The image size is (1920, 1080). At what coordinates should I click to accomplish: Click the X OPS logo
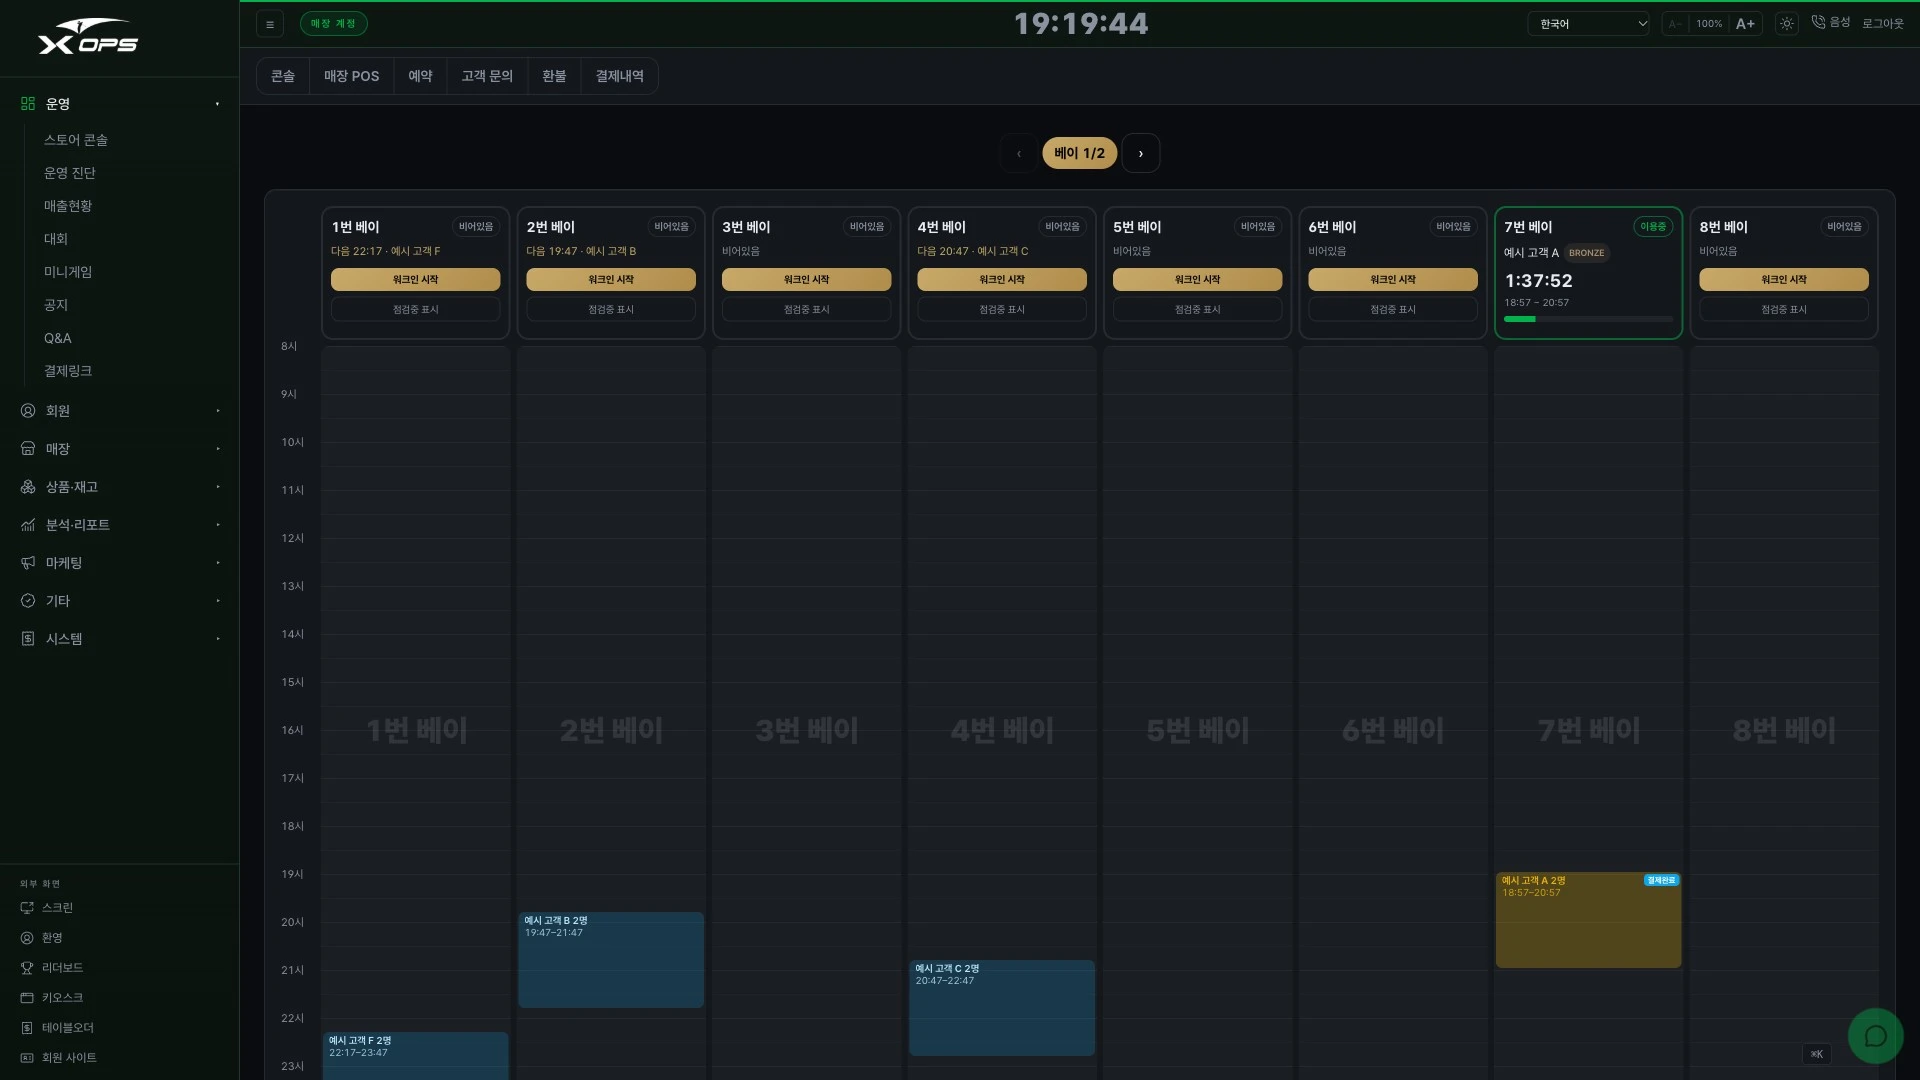tap(88, 37)
